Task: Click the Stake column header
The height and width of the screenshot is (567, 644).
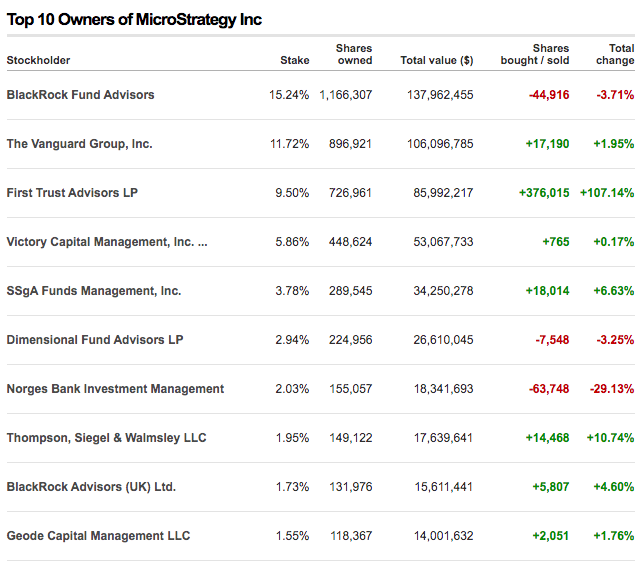Action: click(x=294, y=60)
